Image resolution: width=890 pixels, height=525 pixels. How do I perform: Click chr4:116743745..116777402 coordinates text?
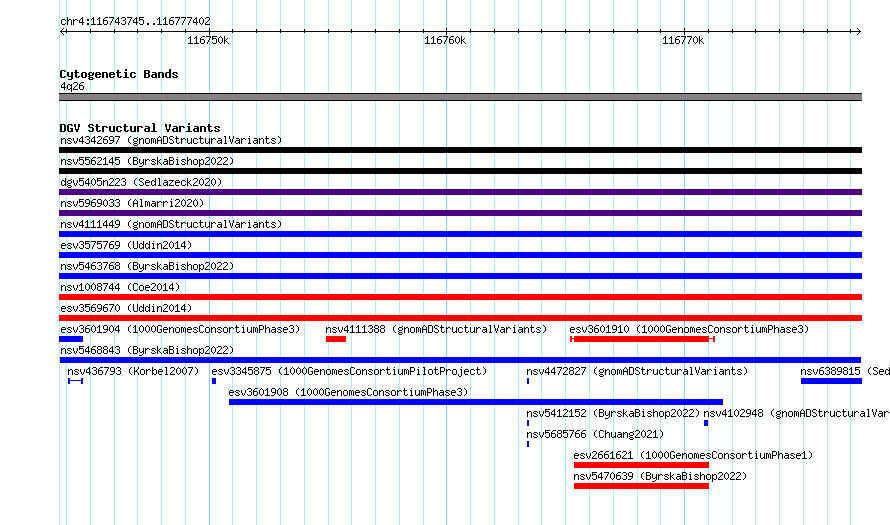(x=135, y=22)
